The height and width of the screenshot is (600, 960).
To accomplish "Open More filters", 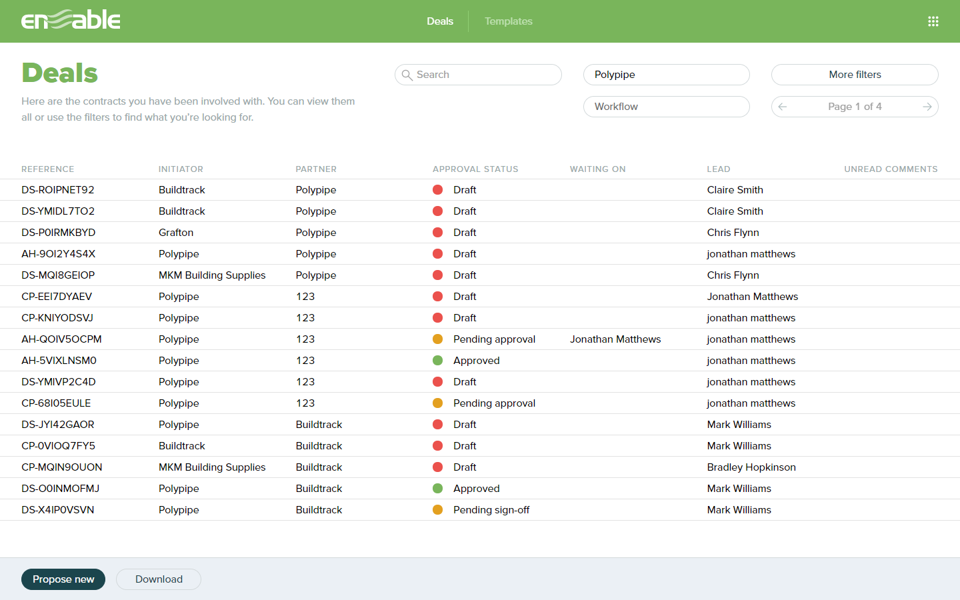I will tap(854, 74).
